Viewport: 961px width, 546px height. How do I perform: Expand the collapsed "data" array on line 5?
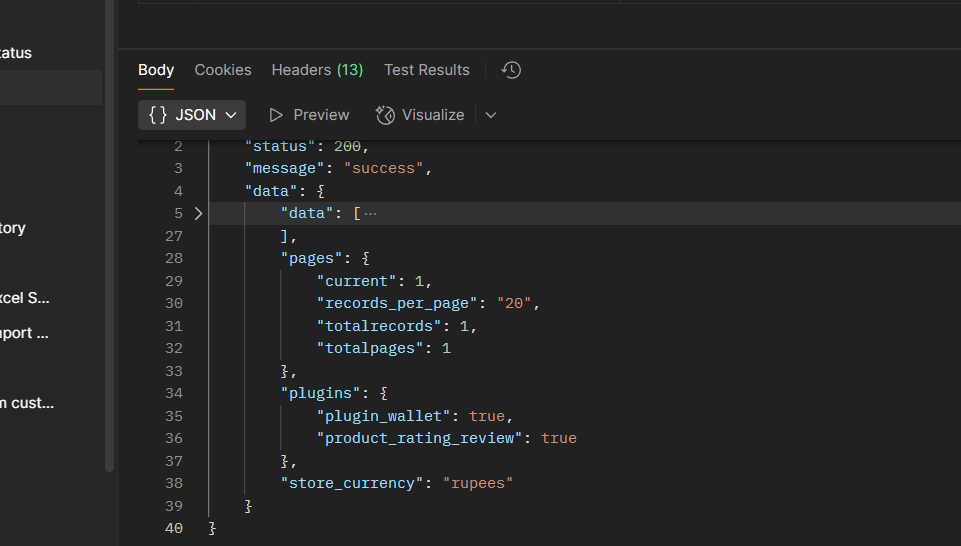[x=198, y=213]
